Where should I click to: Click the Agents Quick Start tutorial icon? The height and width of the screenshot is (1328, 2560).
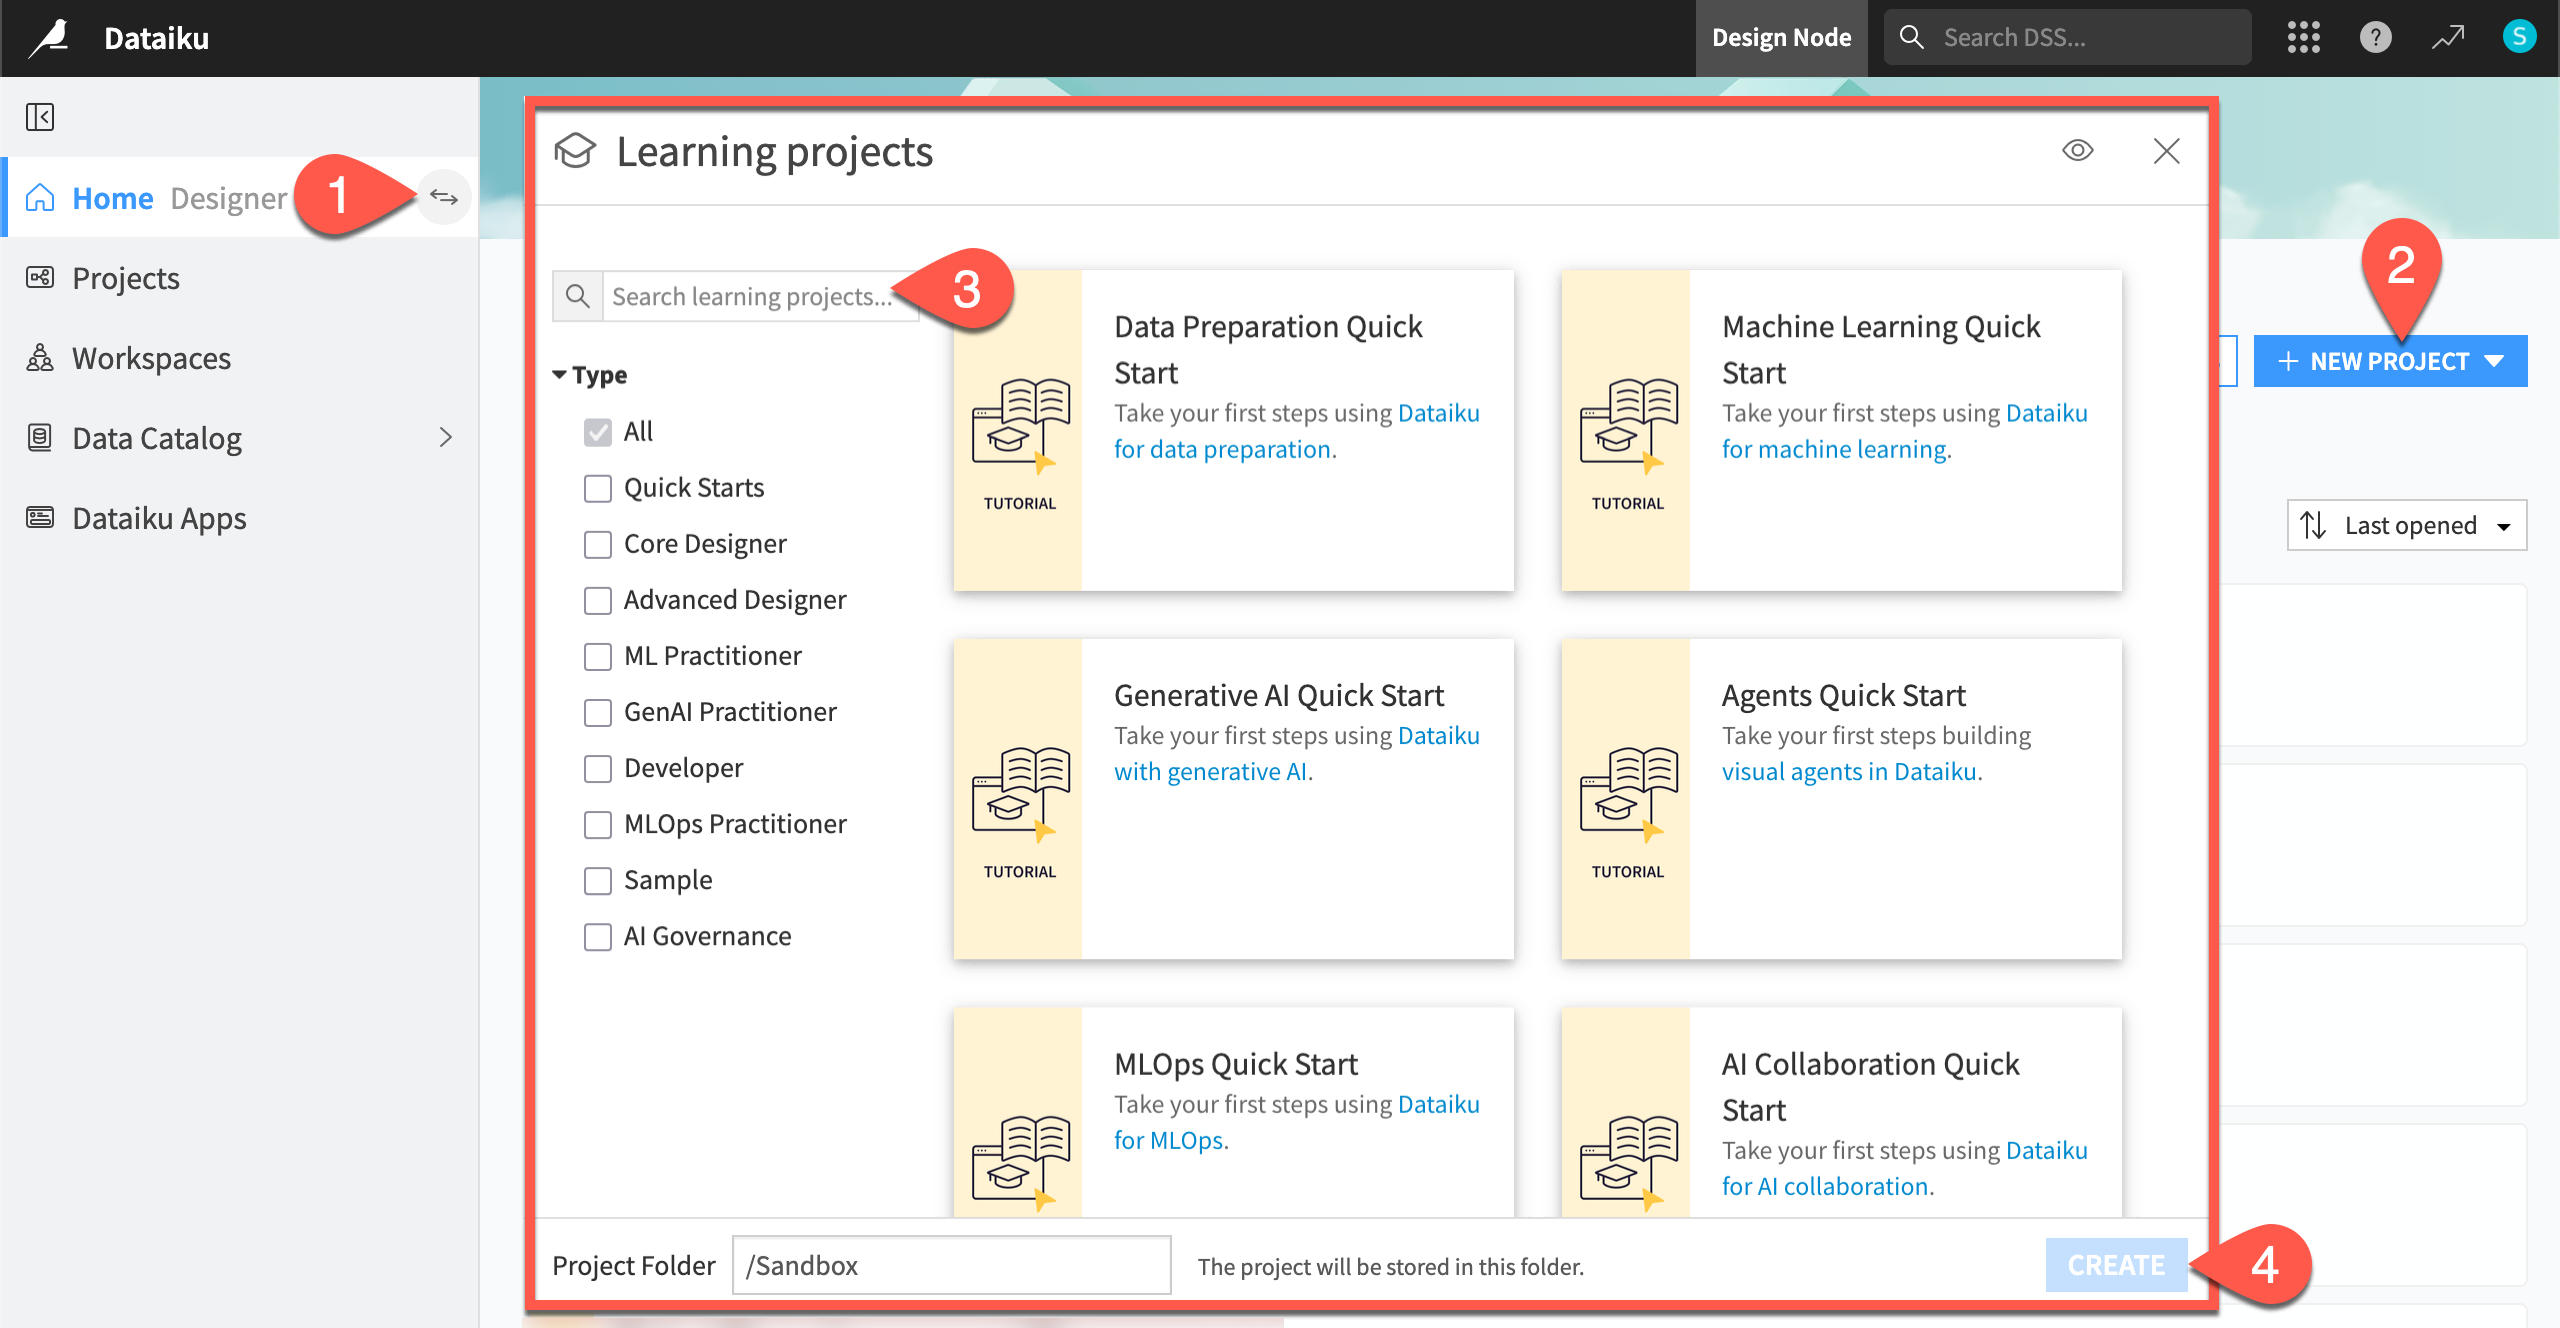1627,794
